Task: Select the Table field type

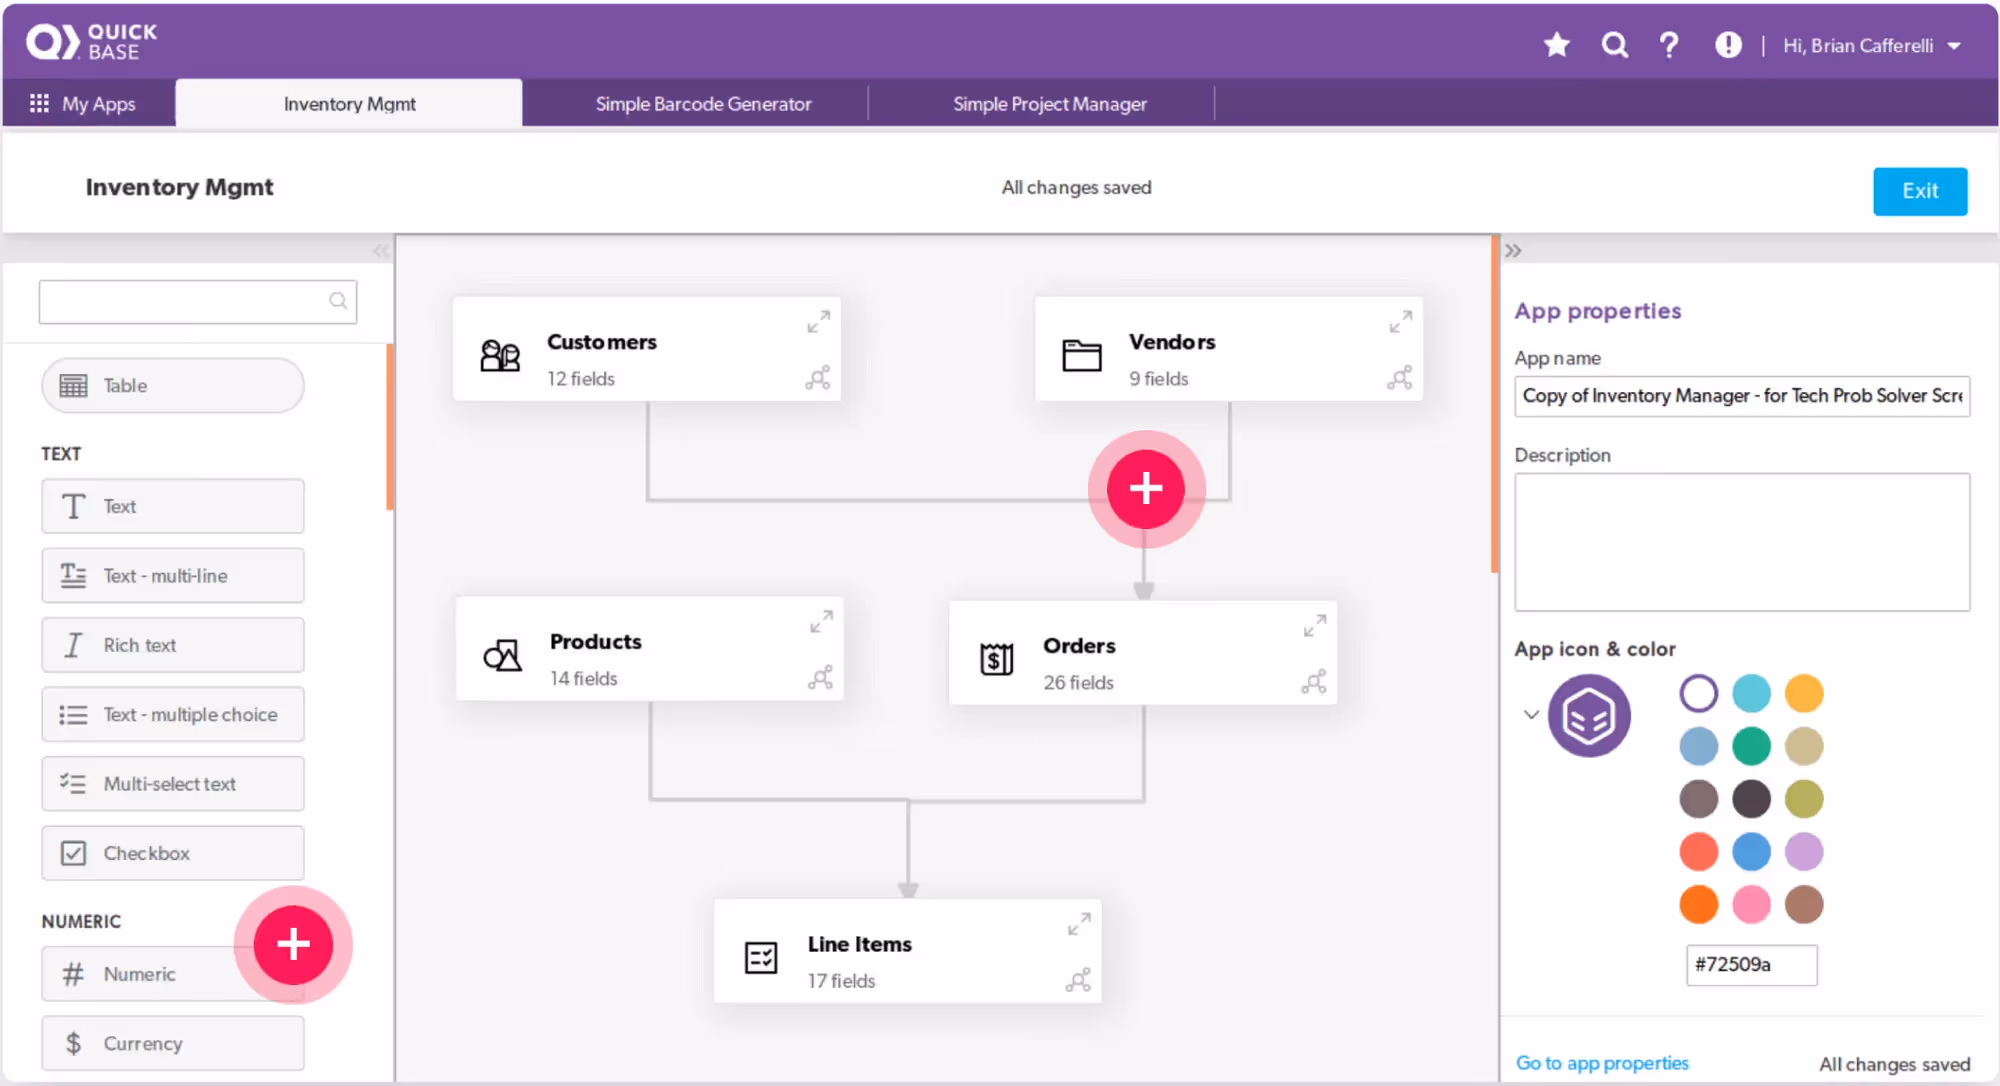Action: coord(171,385)
